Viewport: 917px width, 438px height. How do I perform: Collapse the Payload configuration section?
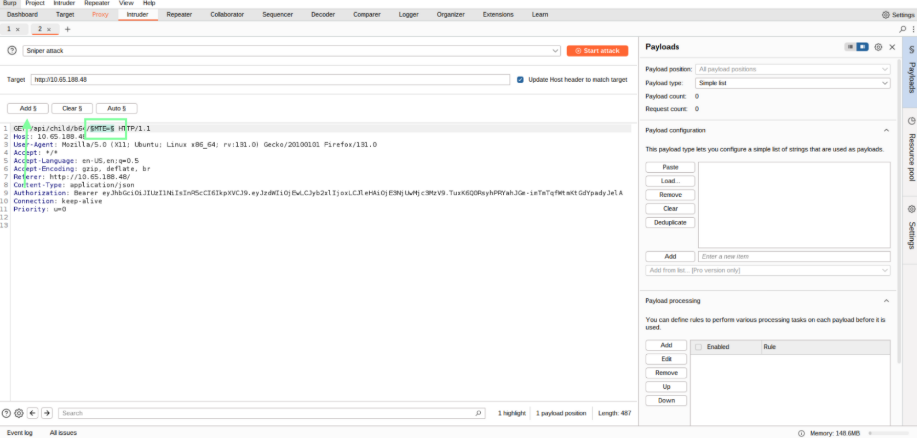pyautogui.click(x=886, y=130)
